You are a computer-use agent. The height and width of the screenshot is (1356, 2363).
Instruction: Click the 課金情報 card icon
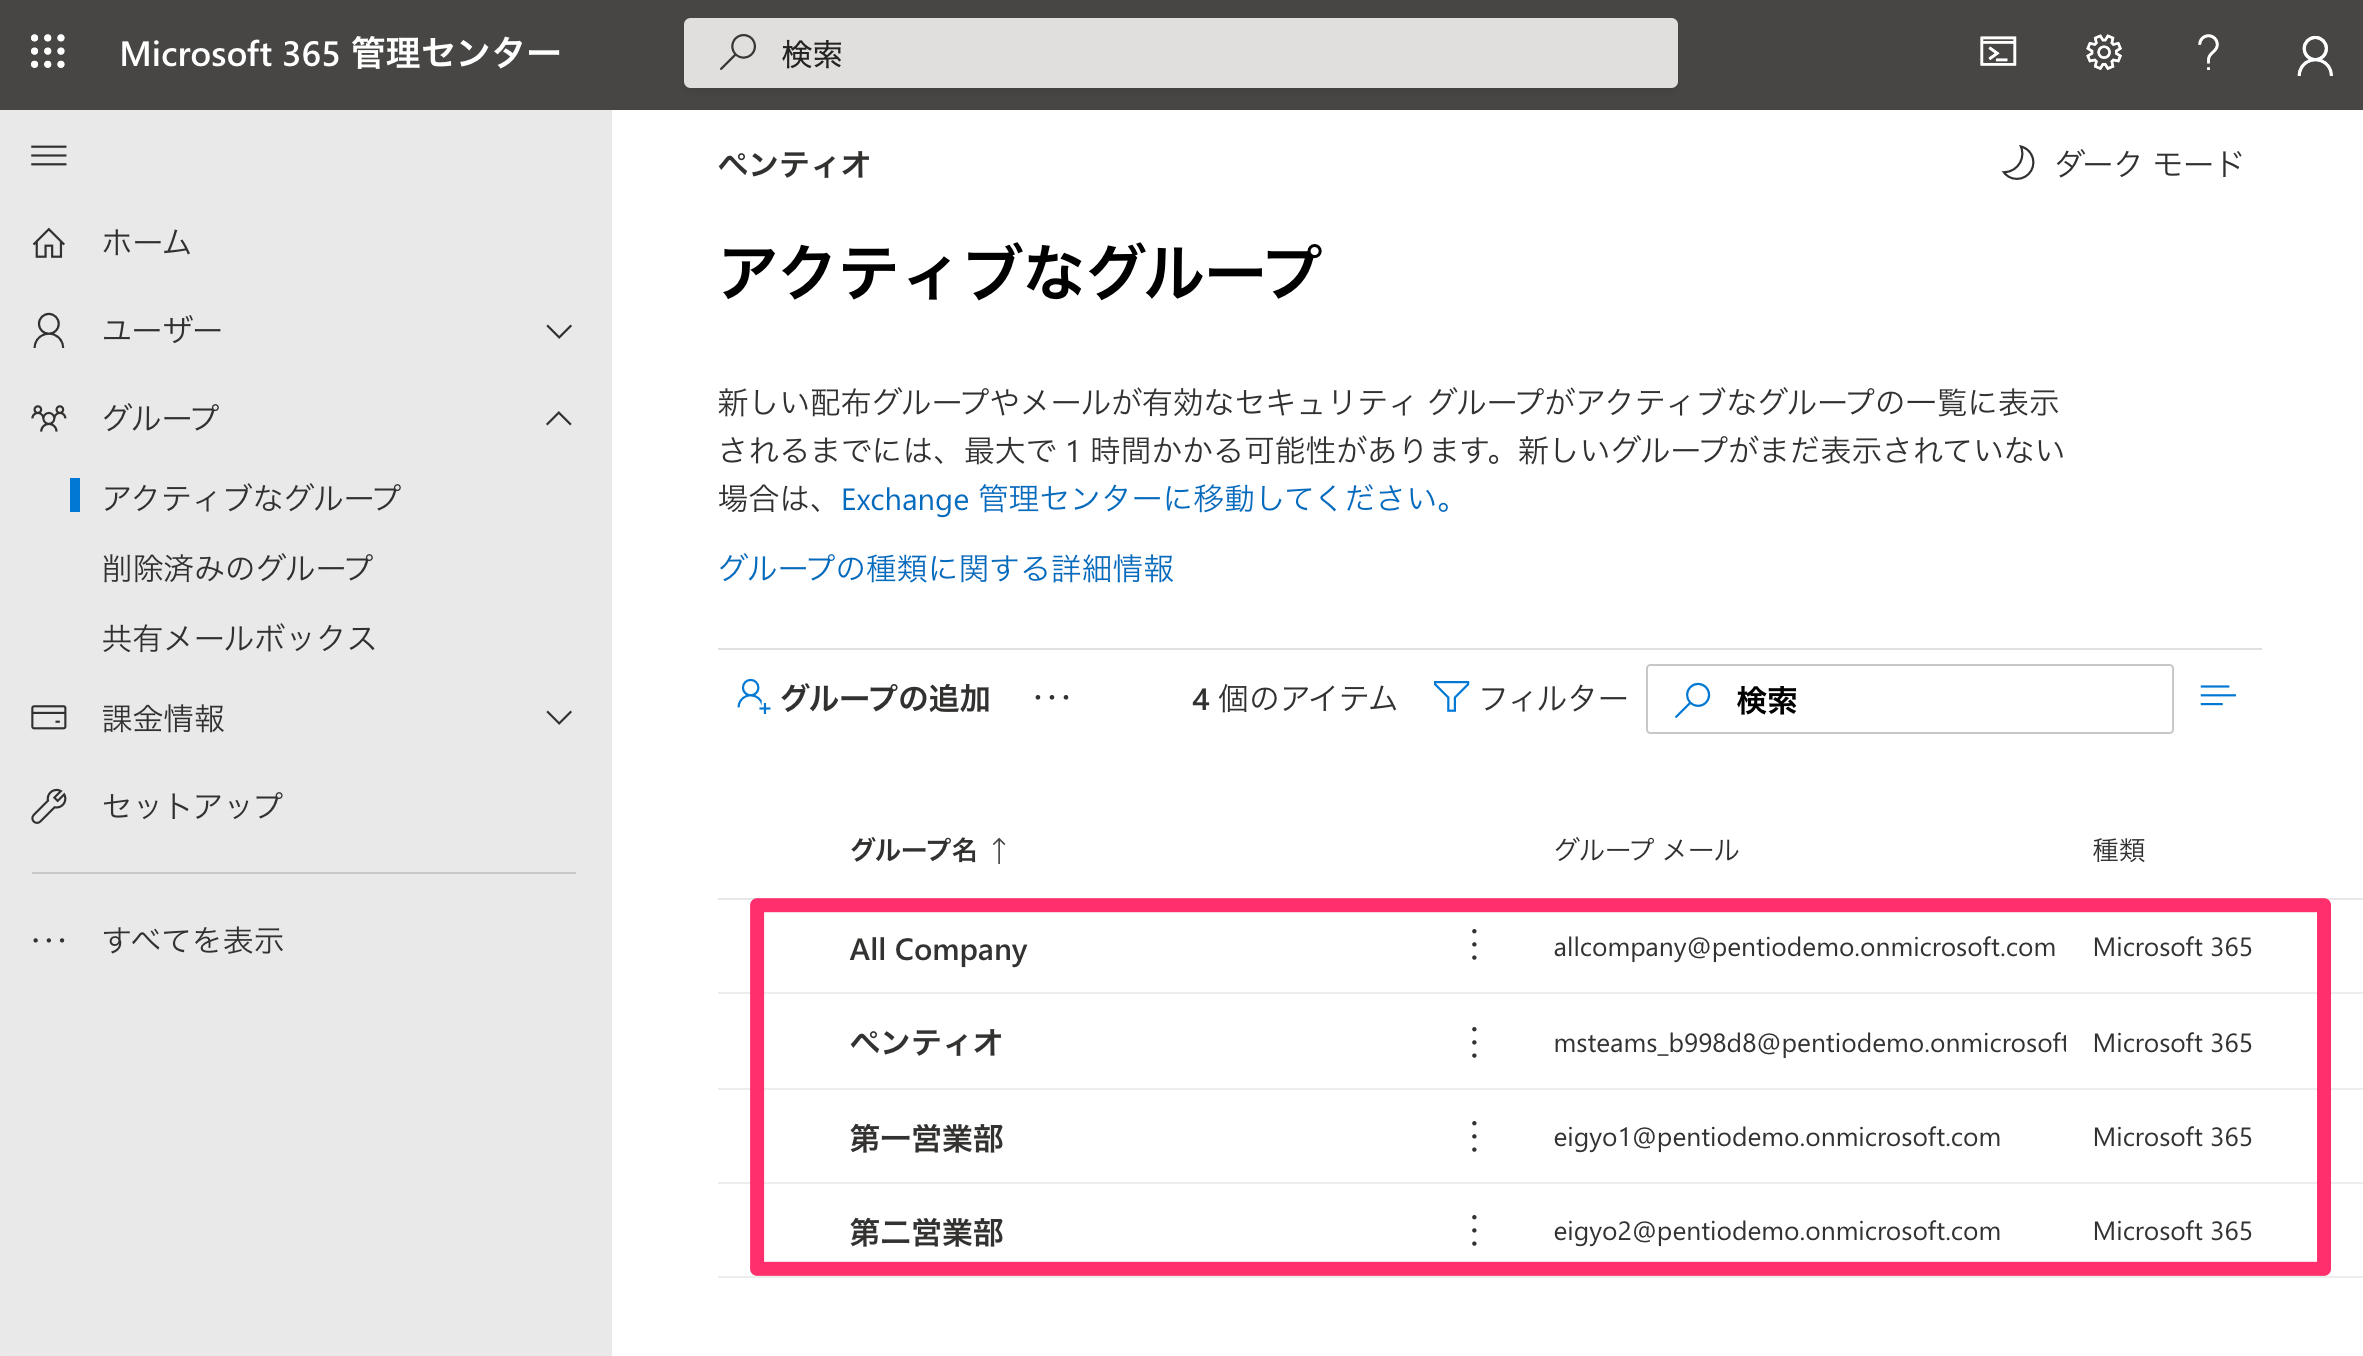point(49,718)
